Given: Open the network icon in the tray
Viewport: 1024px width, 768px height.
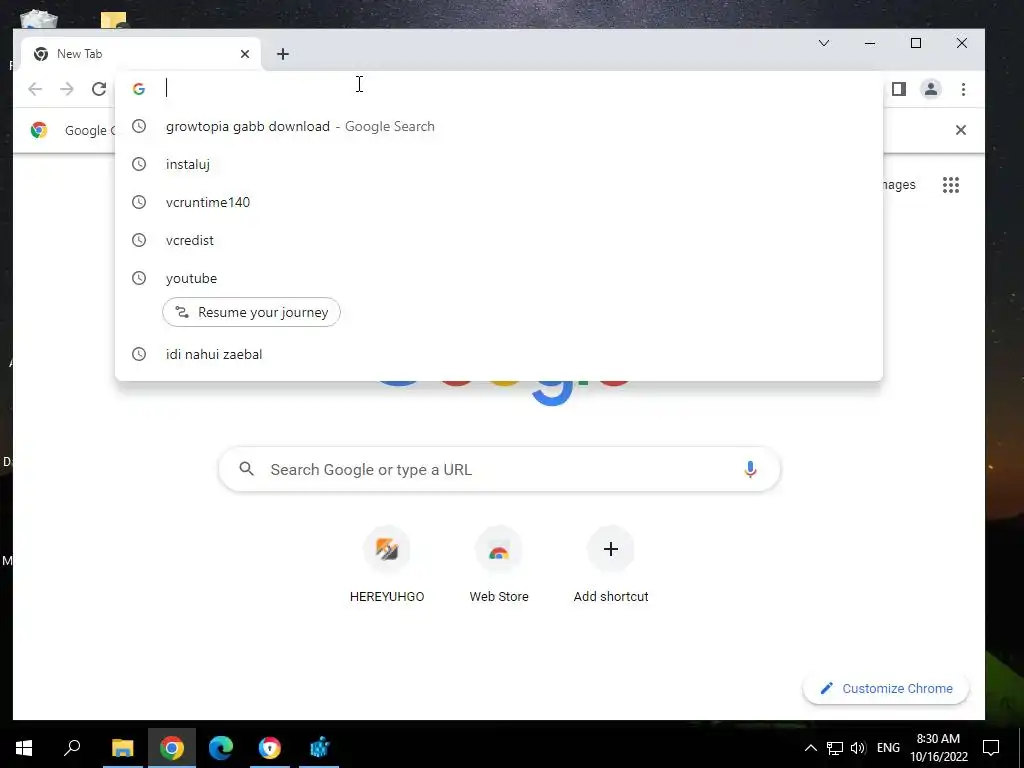Looking at the screenshot, I should pos(835,748).
